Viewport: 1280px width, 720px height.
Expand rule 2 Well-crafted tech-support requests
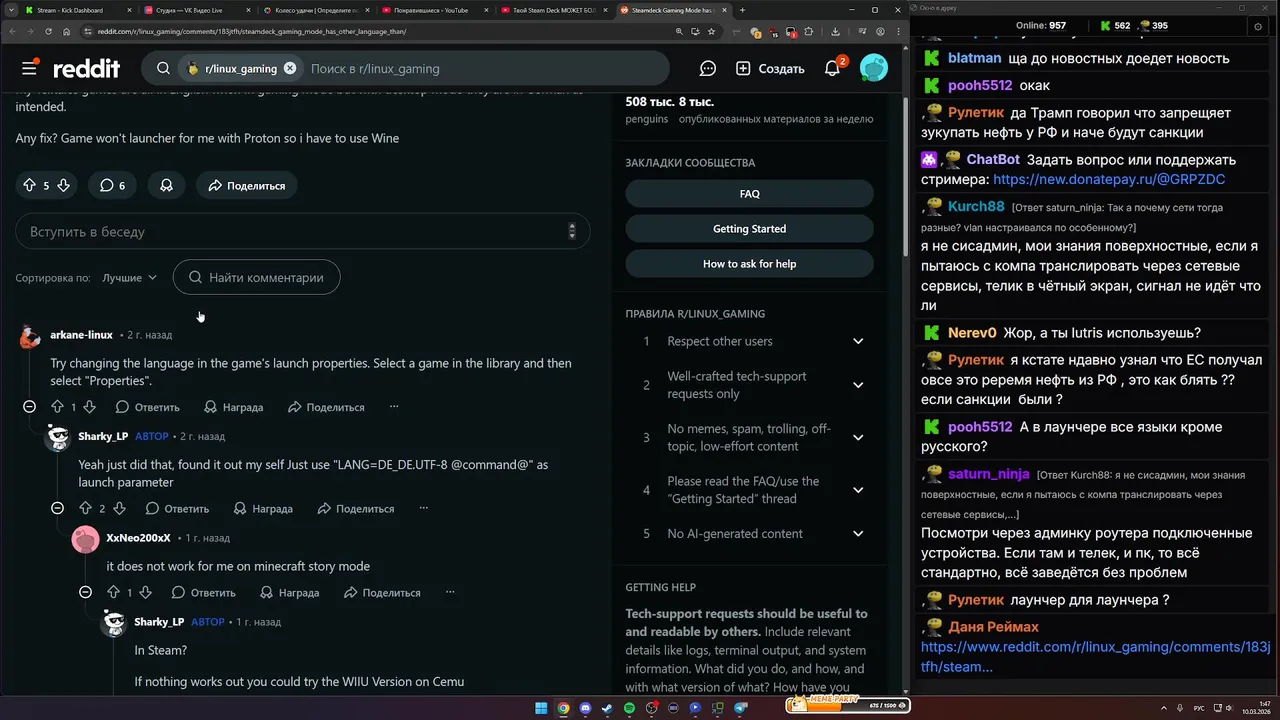752,385
